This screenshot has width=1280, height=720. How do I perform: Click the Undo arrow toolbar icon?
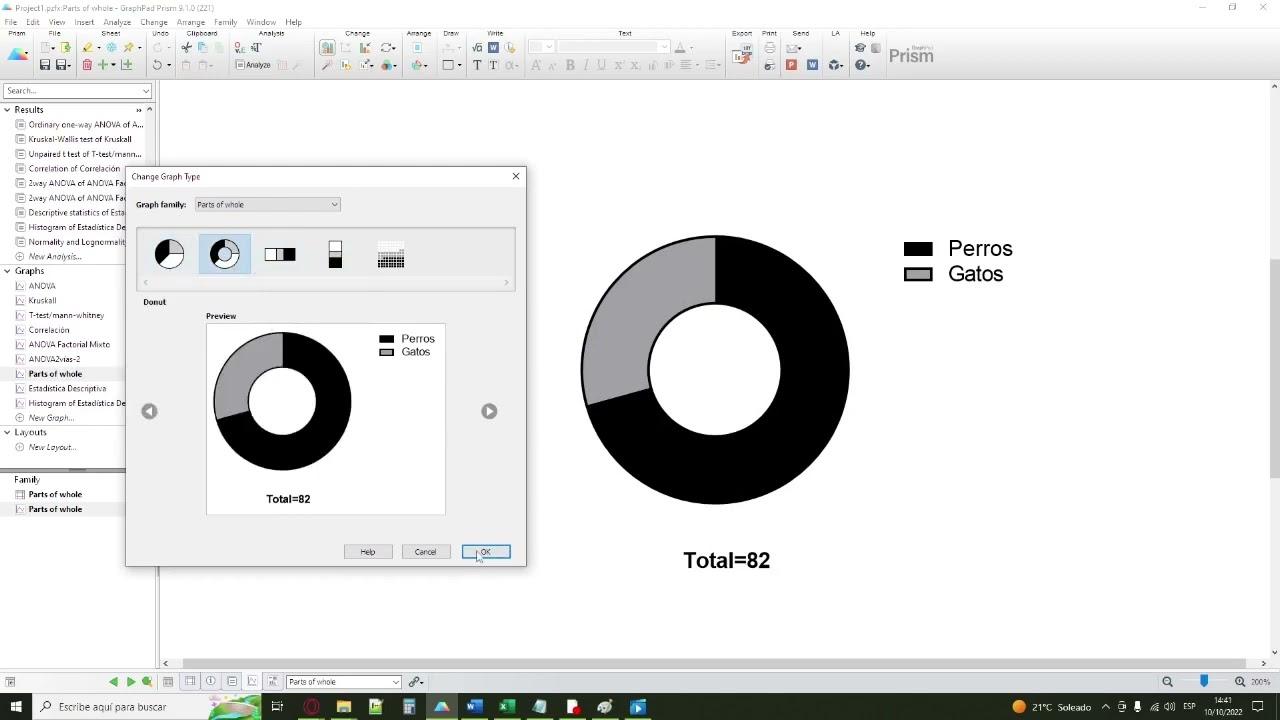click(x=157, y=65)
